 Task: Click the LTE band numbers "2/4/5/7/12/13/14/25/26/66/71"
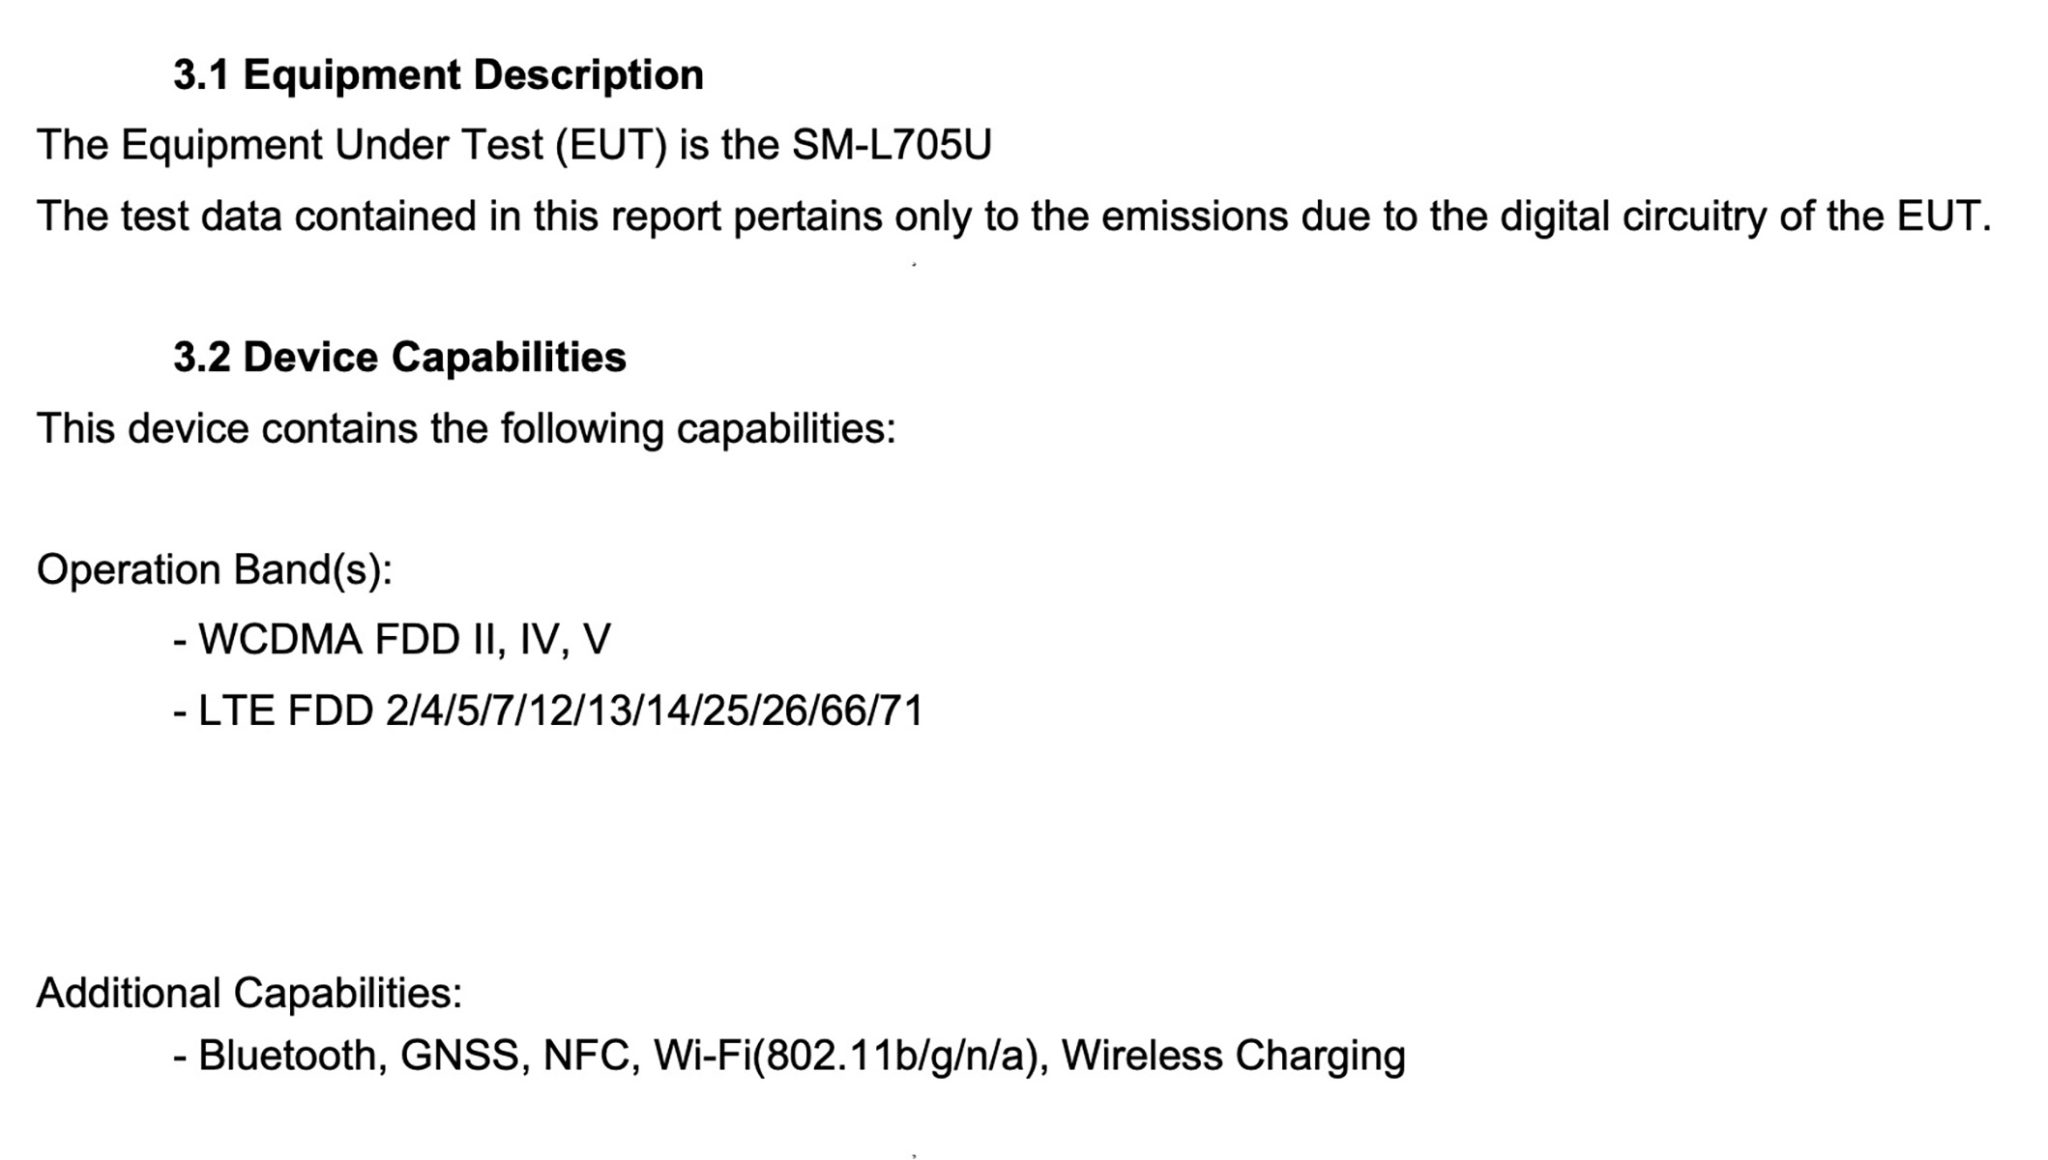654,711
